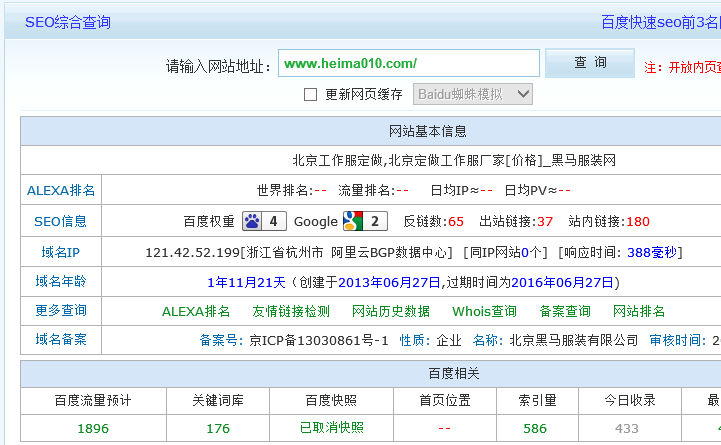Click the 今日收录 value 433
The height and width of the screenshot is (445, 721).
tap(627, 428)
